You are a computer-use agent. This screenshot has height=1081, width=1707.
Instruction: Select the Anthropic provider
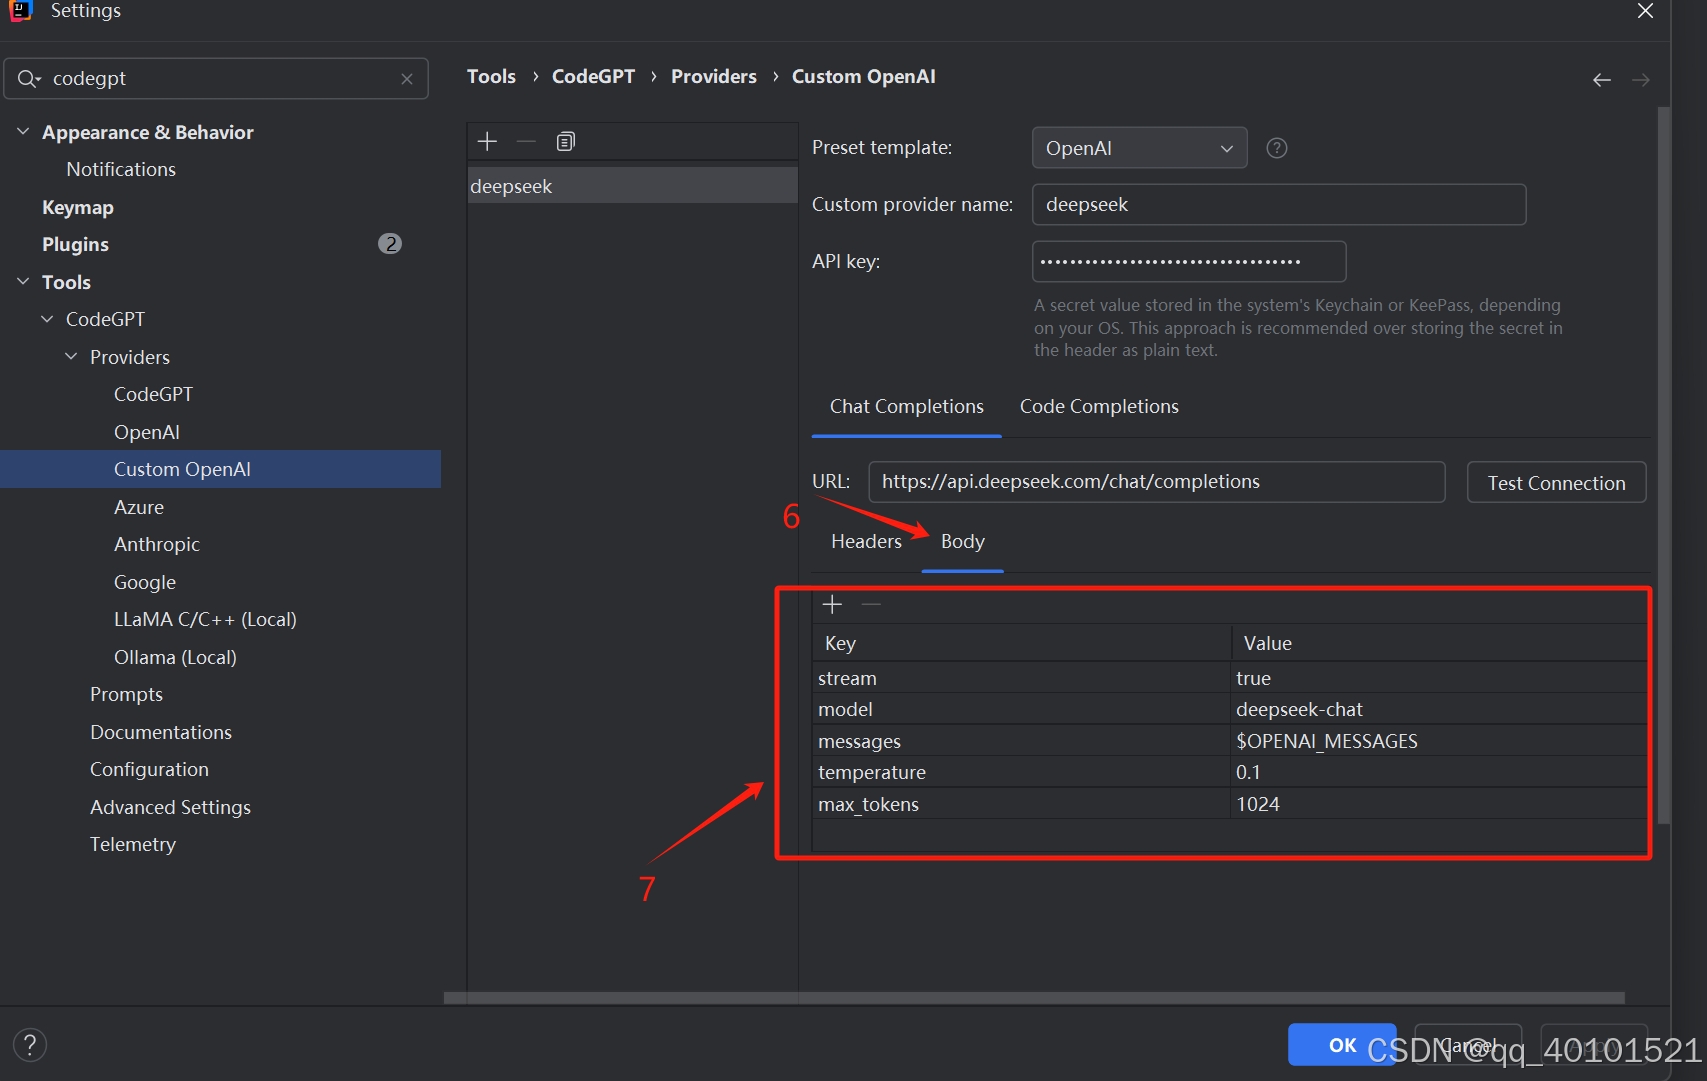coord(157,545)
